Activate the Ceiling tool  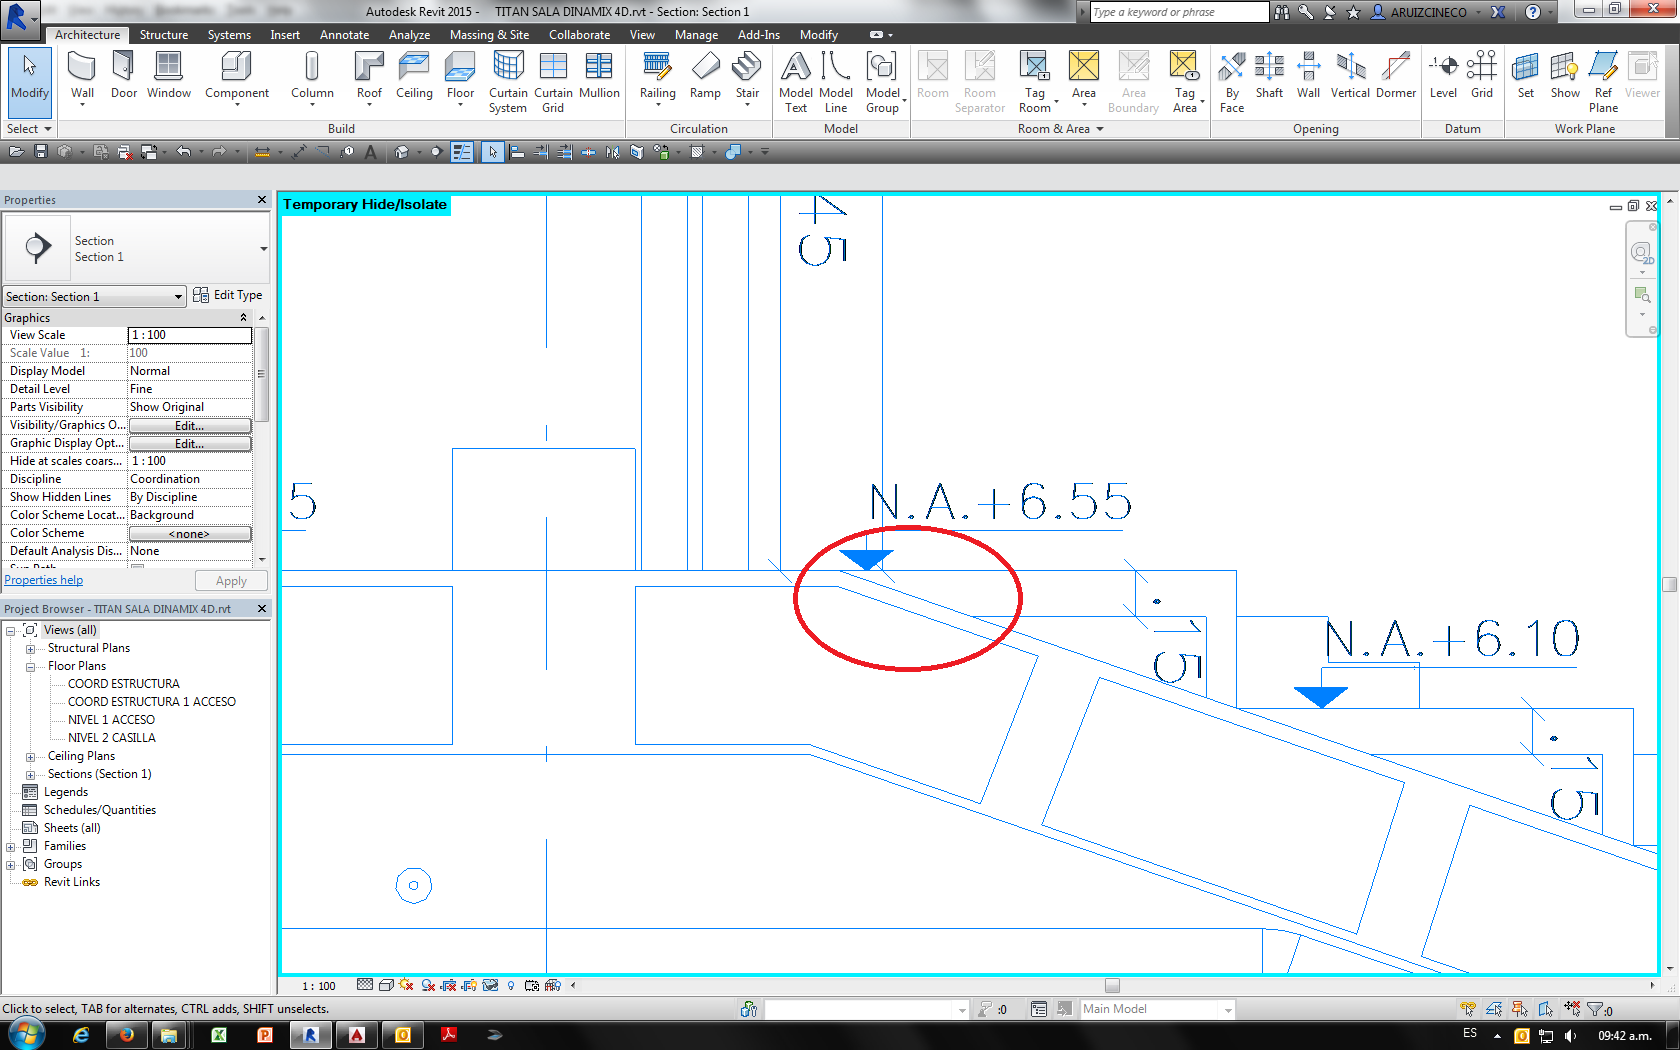pos(414,75)
